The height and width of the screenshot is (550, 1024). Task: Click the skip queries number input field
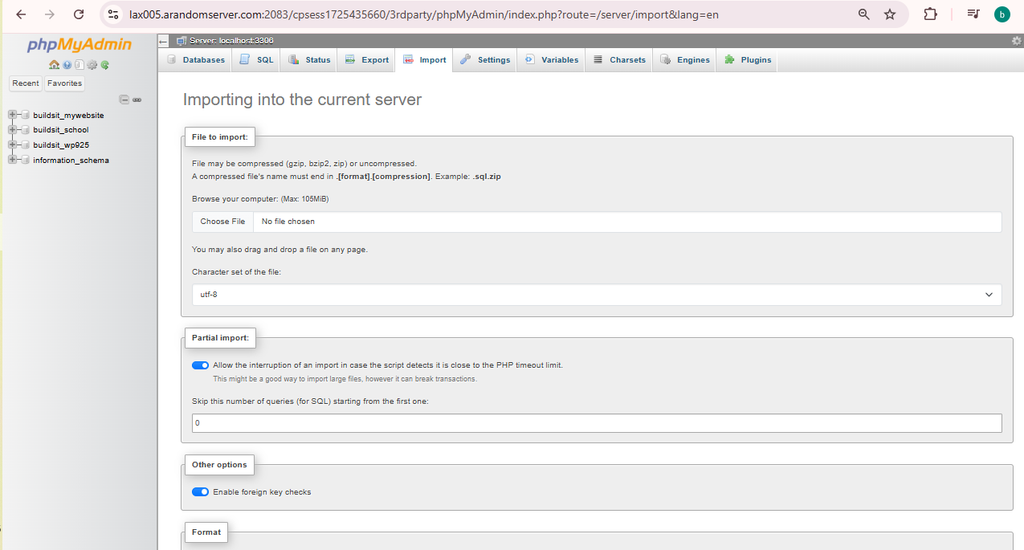click(x=597, y=423)
